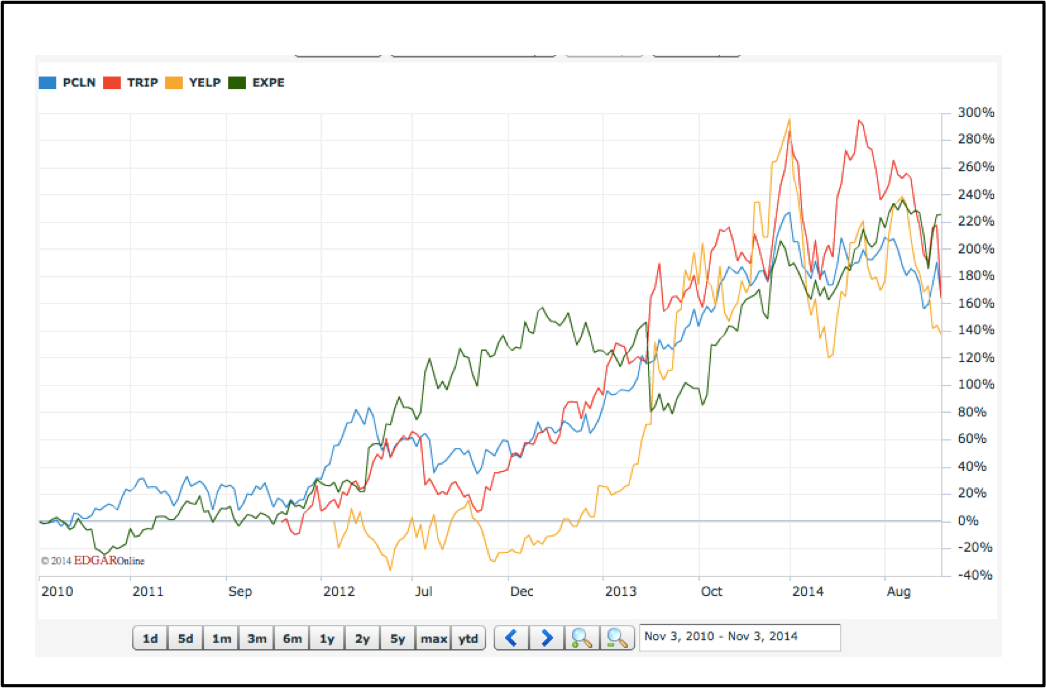
Task: Shift chart range forward with right arrow
Action: click(547, 639)
